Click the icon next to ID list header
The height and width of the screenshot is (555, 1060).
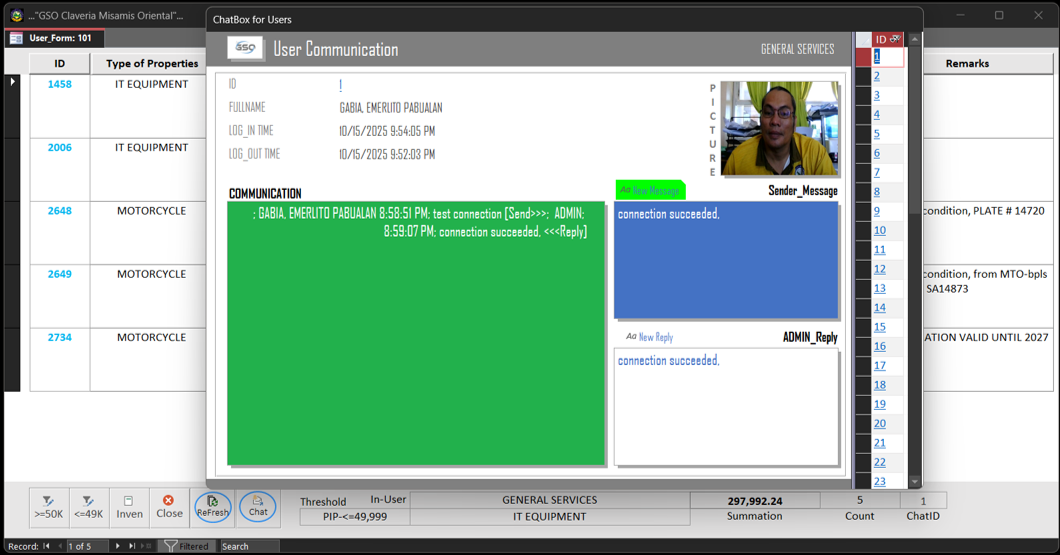point(895,39)
